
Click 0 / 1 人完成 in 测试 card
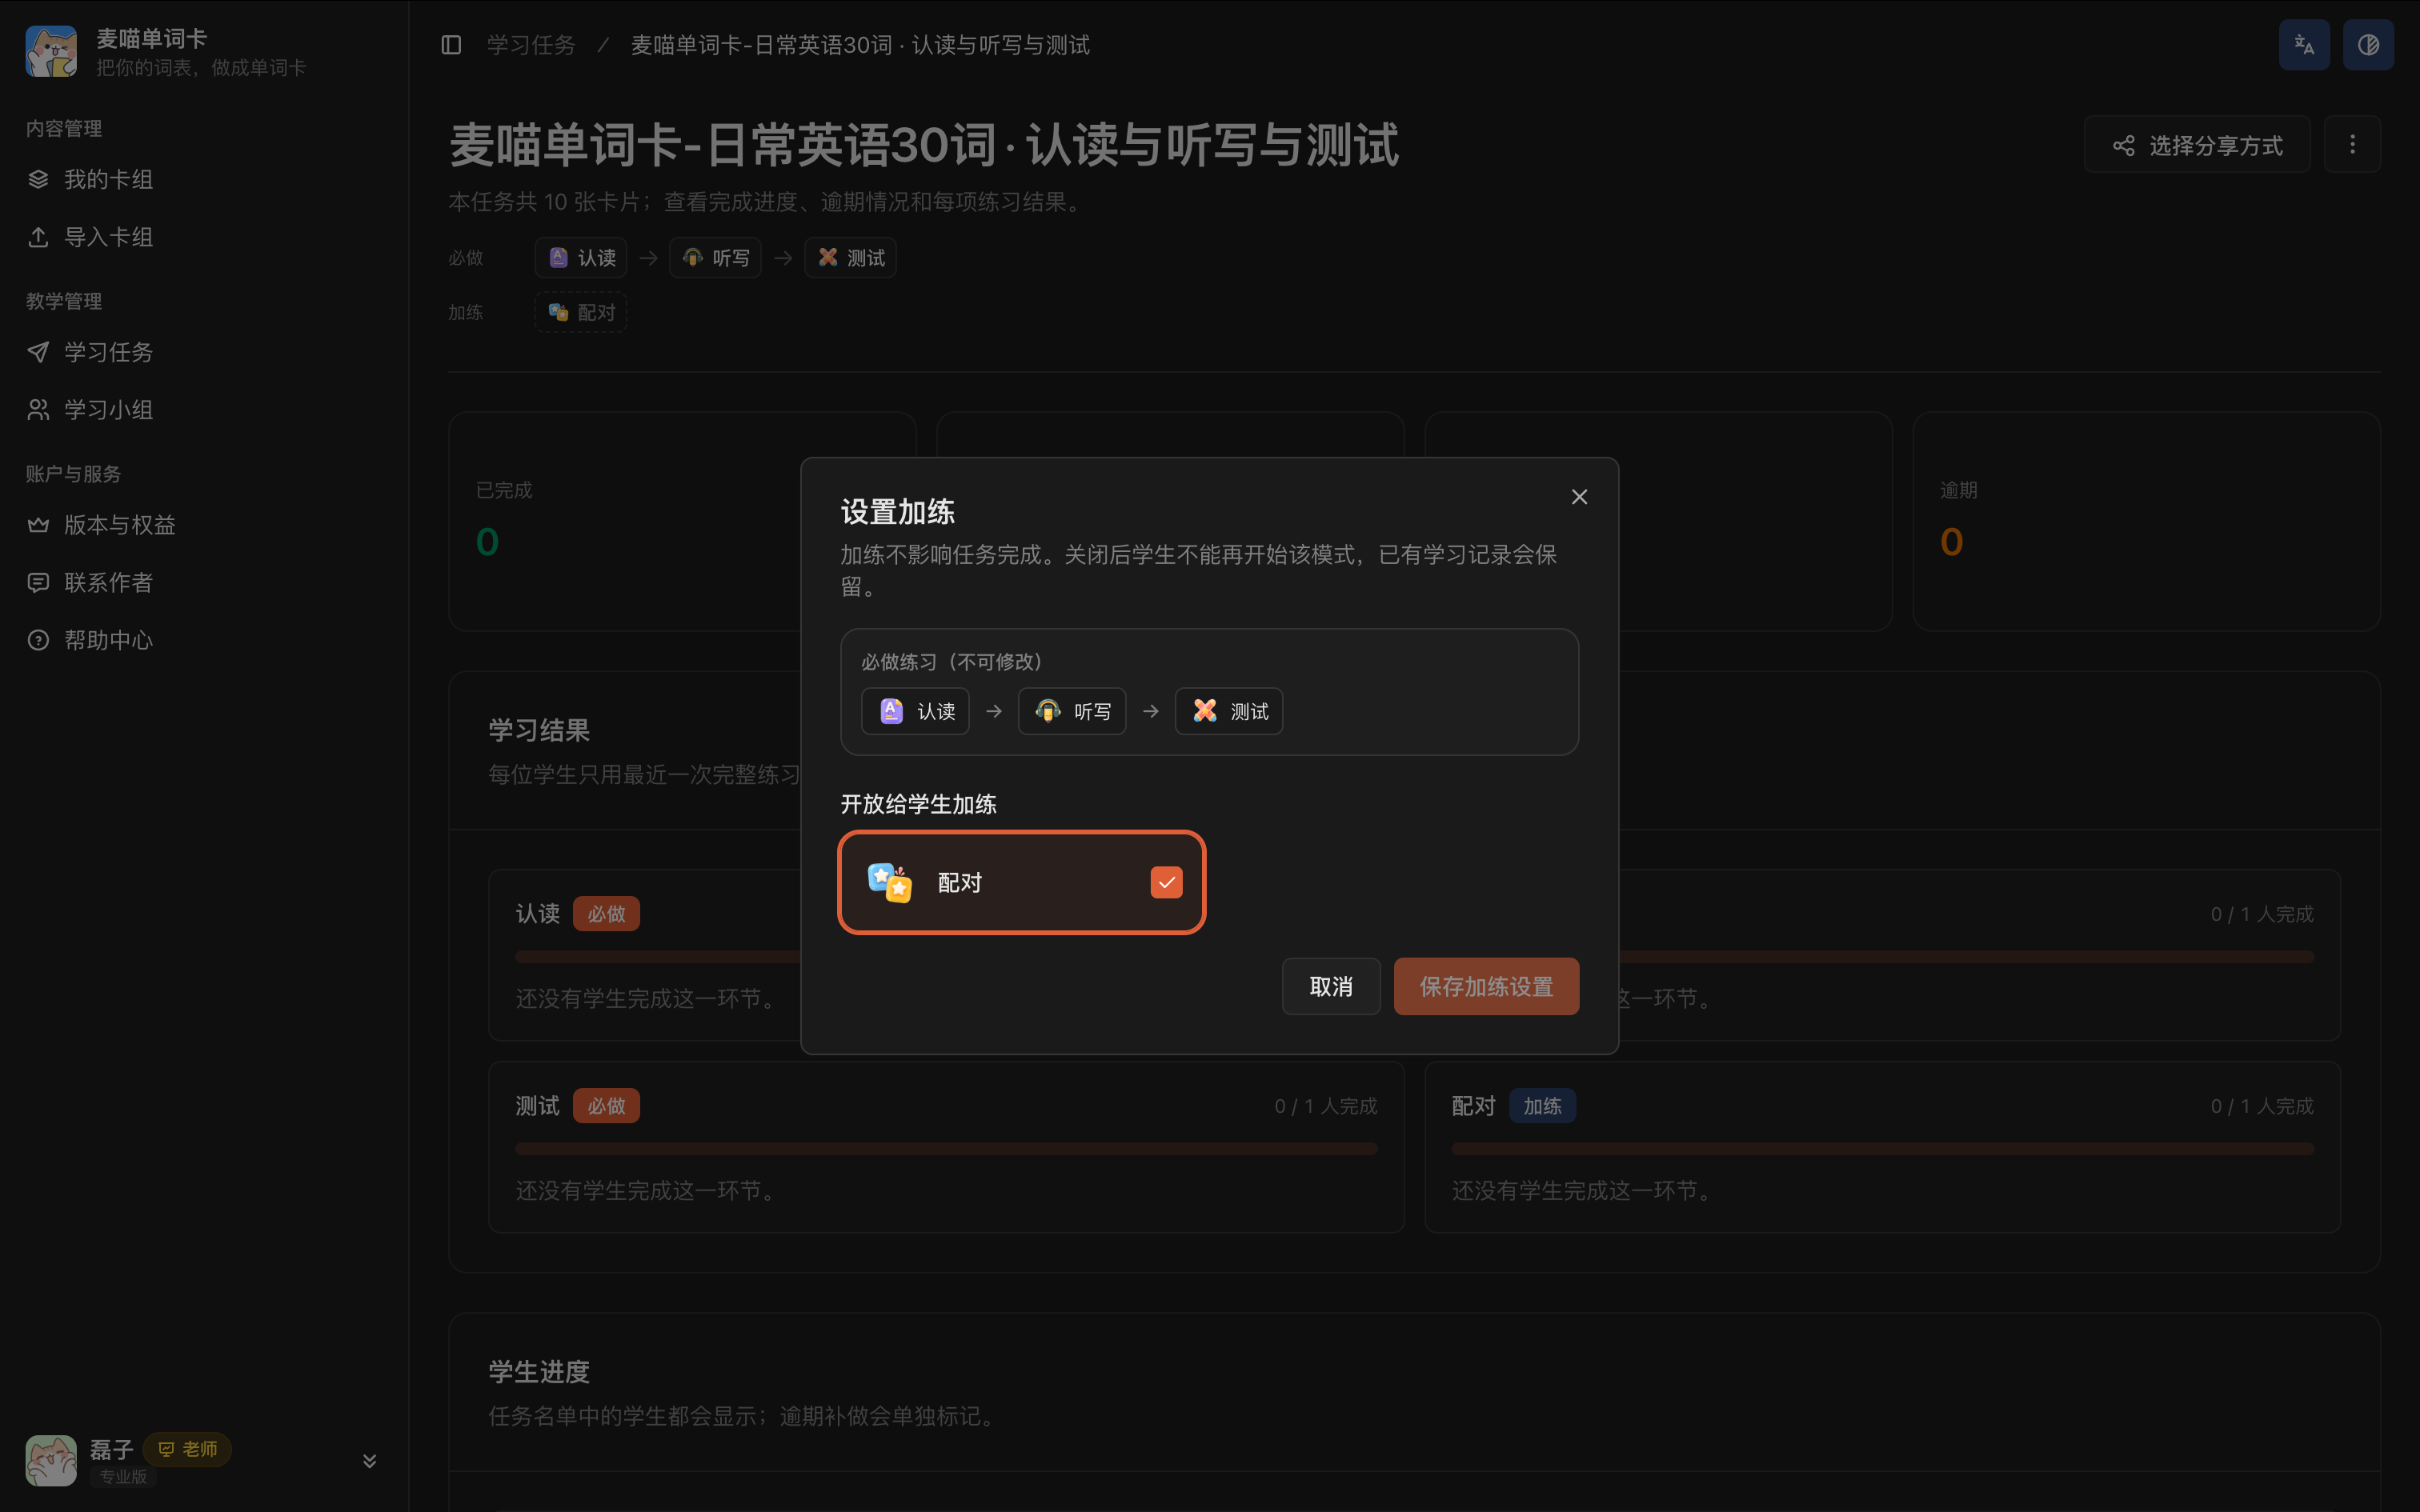tap(1326, 1106)
